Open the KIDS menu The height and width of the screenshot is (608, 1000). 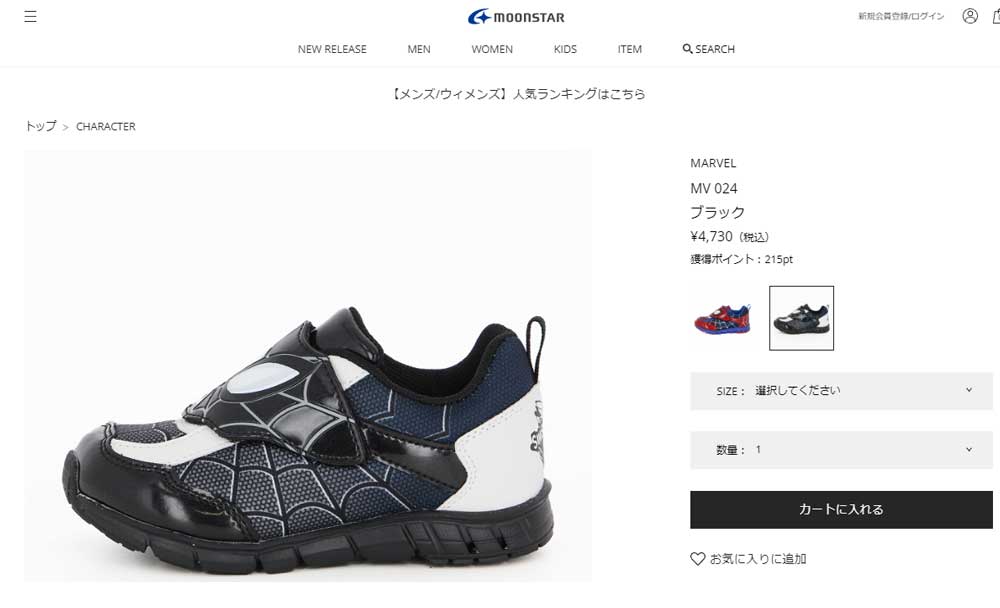tap(565, 49)
